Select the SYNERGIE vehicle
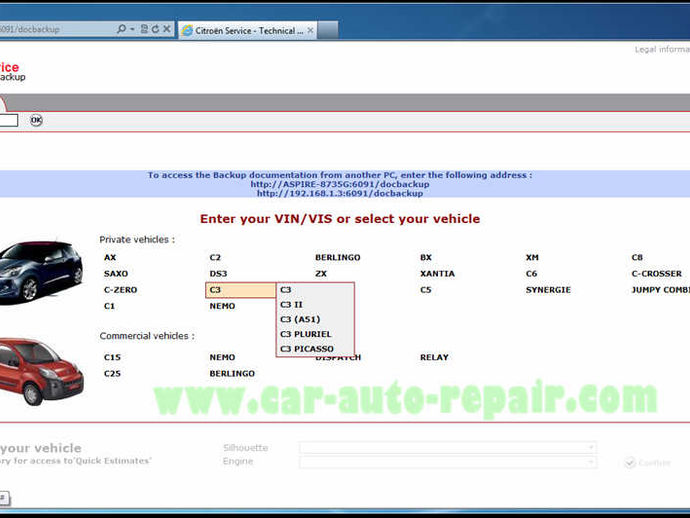The height and width of the screenshot is (518, 690). (x=548, y=290)
